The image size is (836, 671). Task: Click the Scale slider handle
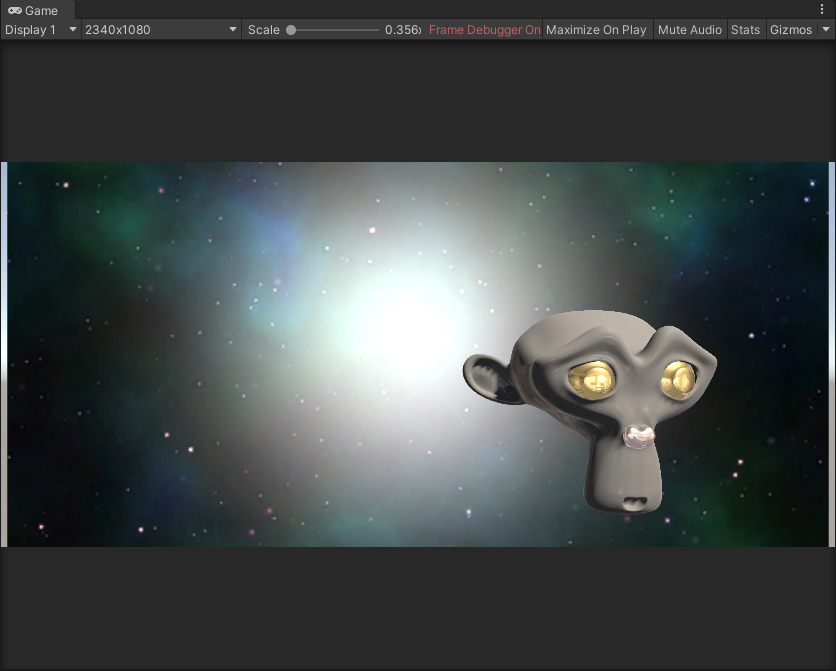291,30
